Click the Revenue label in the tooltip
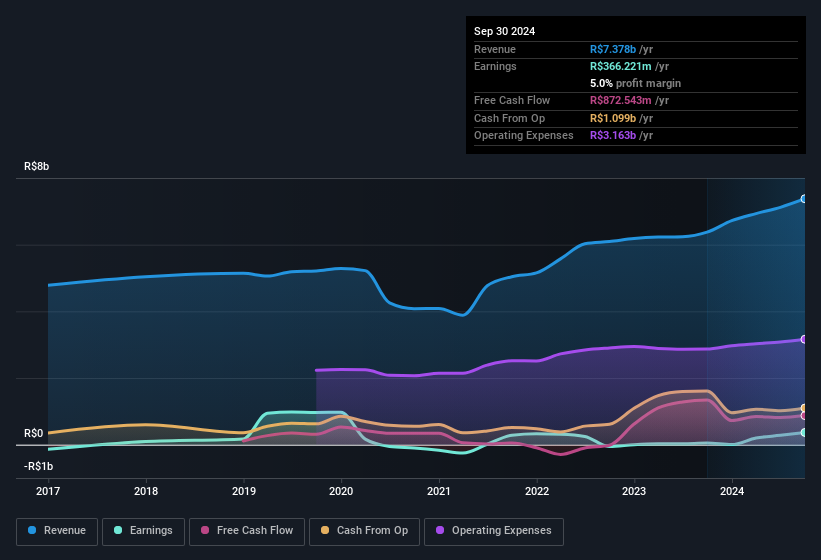The height and width of the screenshot is (560, 821). pyautogui.click(x=495, y=49)
